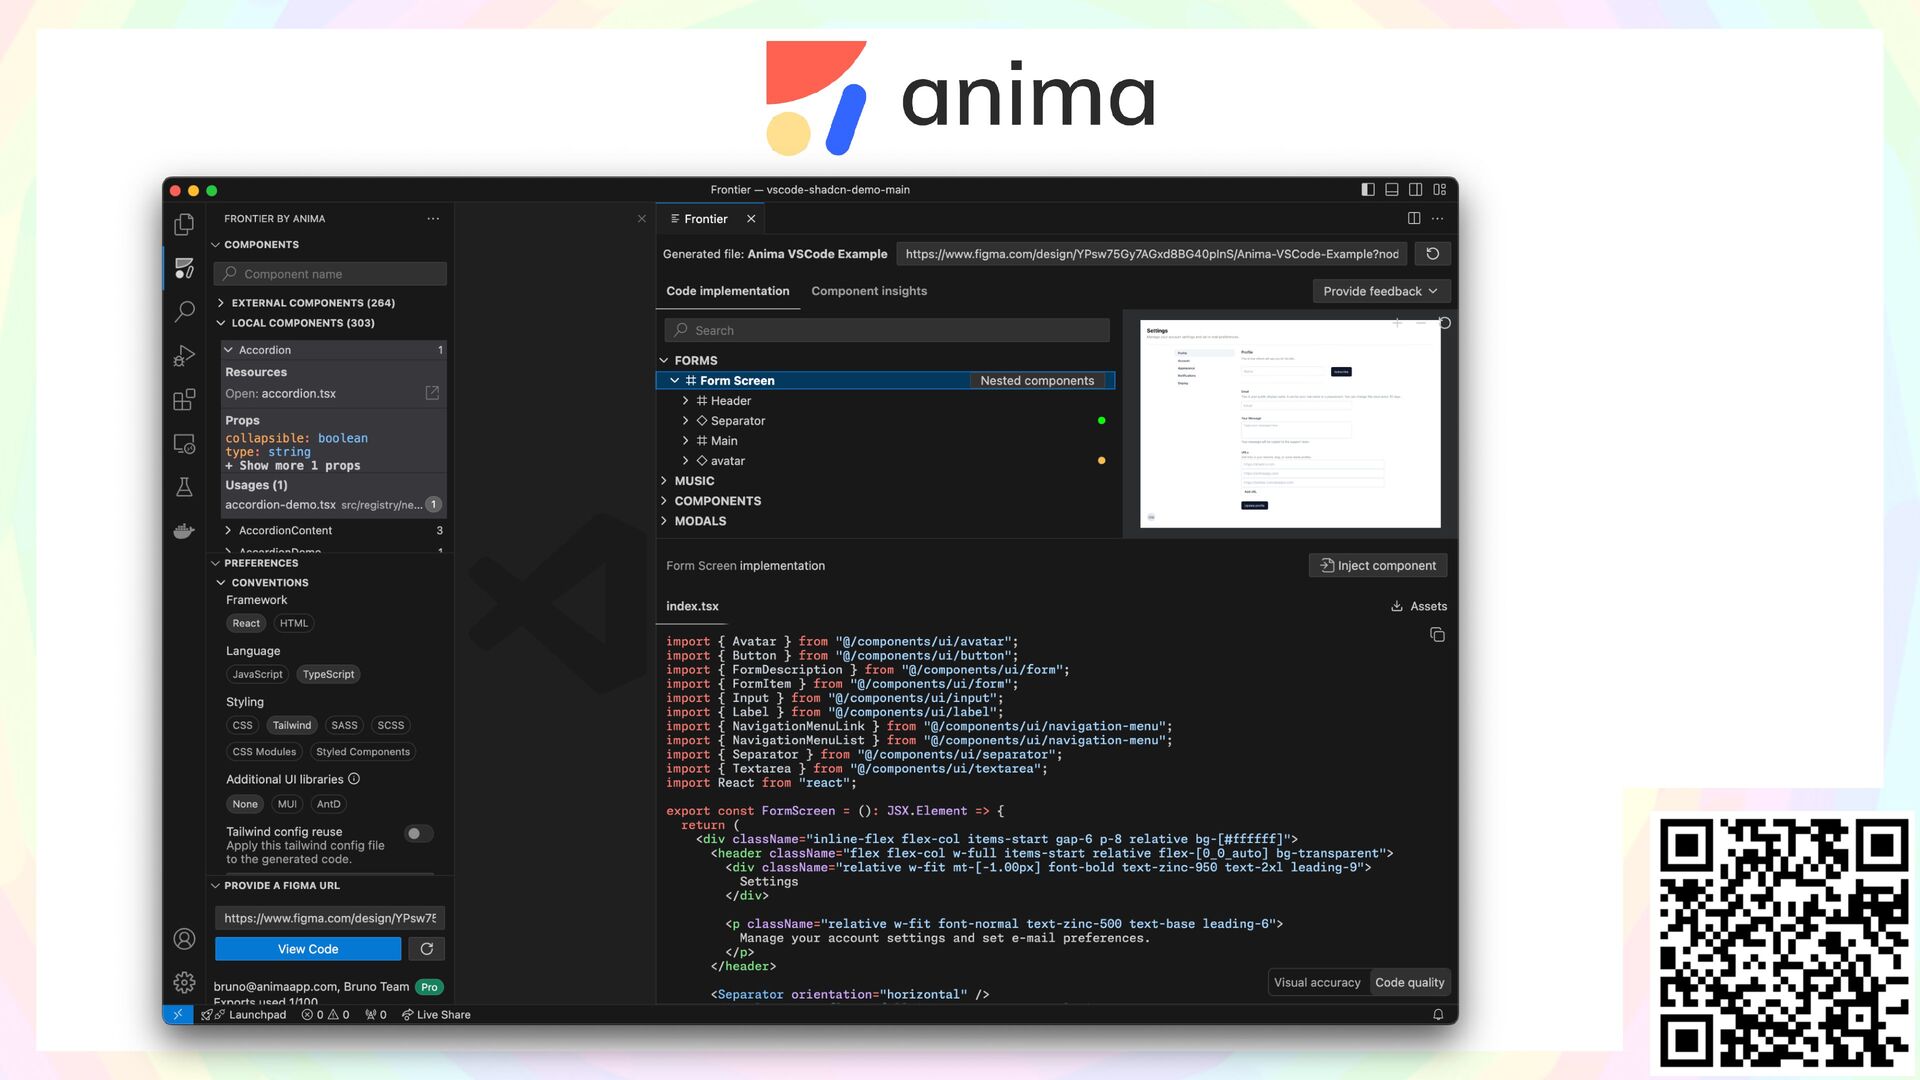The height and width of the screenshot is (1080, 1920).
Task: Open editor more actions ellipsis
Action: tap(1438, 218)
